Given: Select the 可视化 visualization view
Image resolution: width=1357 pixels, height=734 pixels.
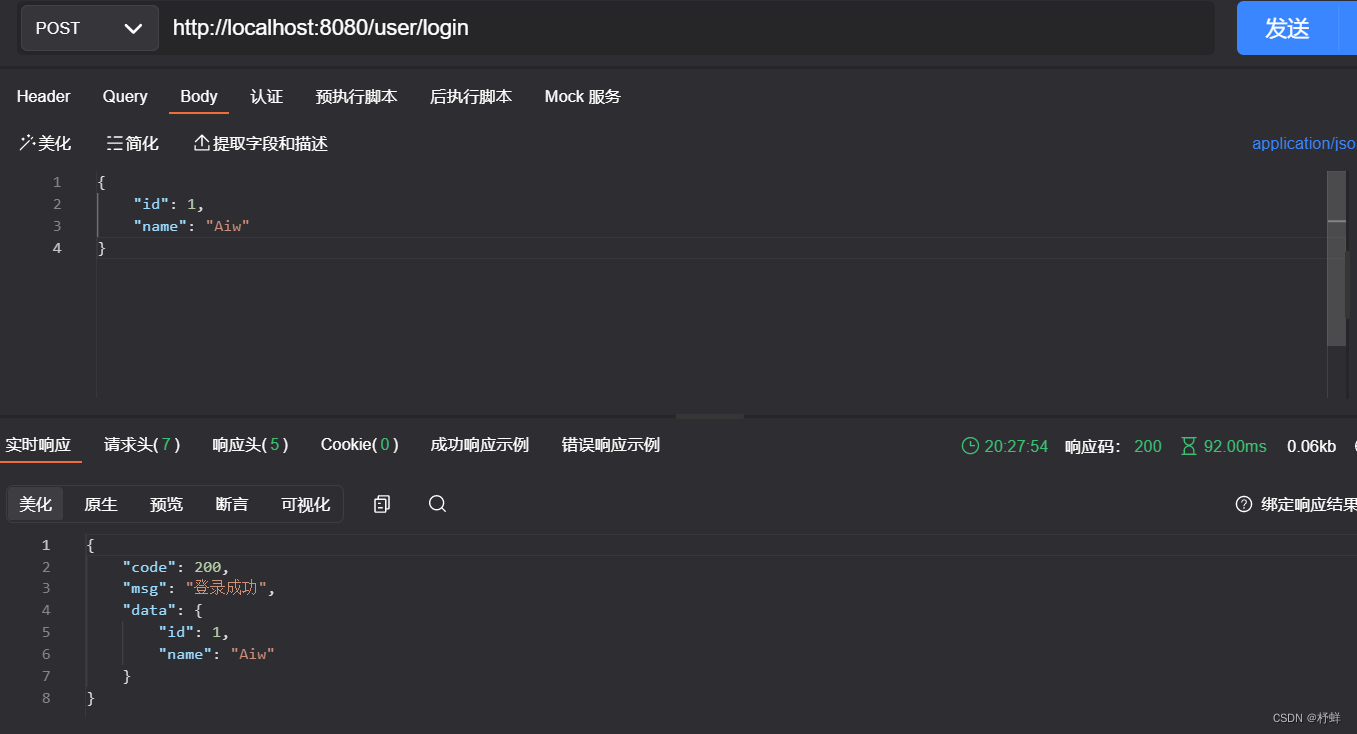Looking at the screenshot, I should (306, 504).
